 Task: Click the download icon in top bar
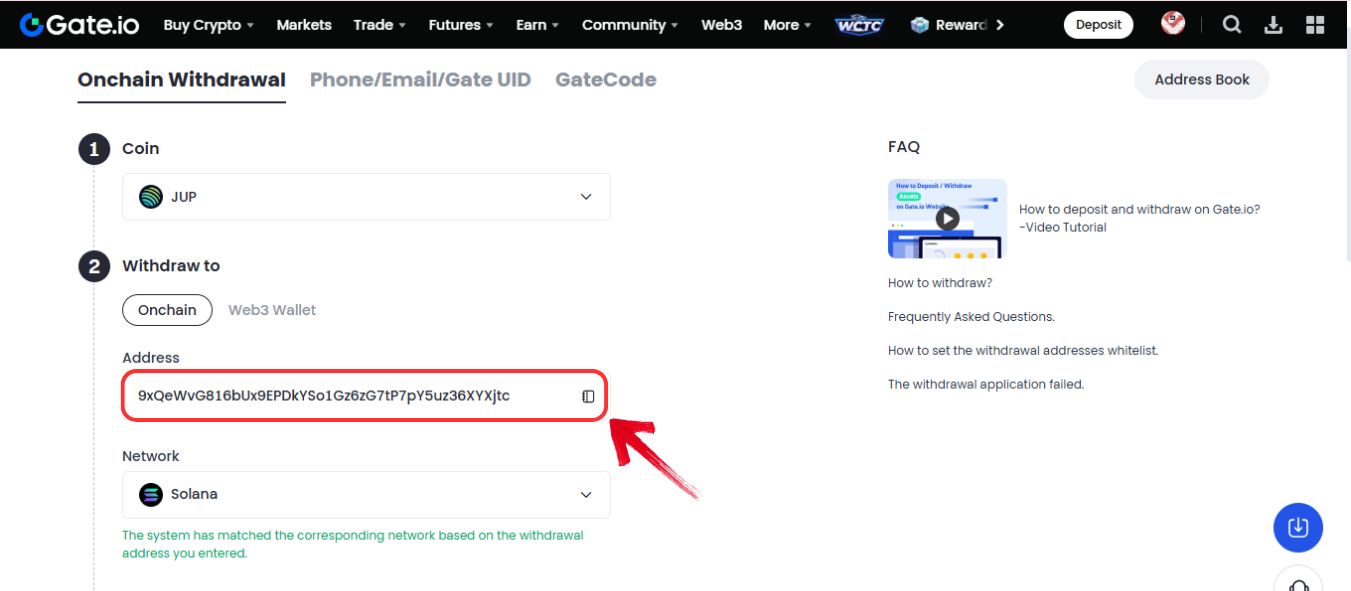pyautogui.click(x=1273, y=25)
